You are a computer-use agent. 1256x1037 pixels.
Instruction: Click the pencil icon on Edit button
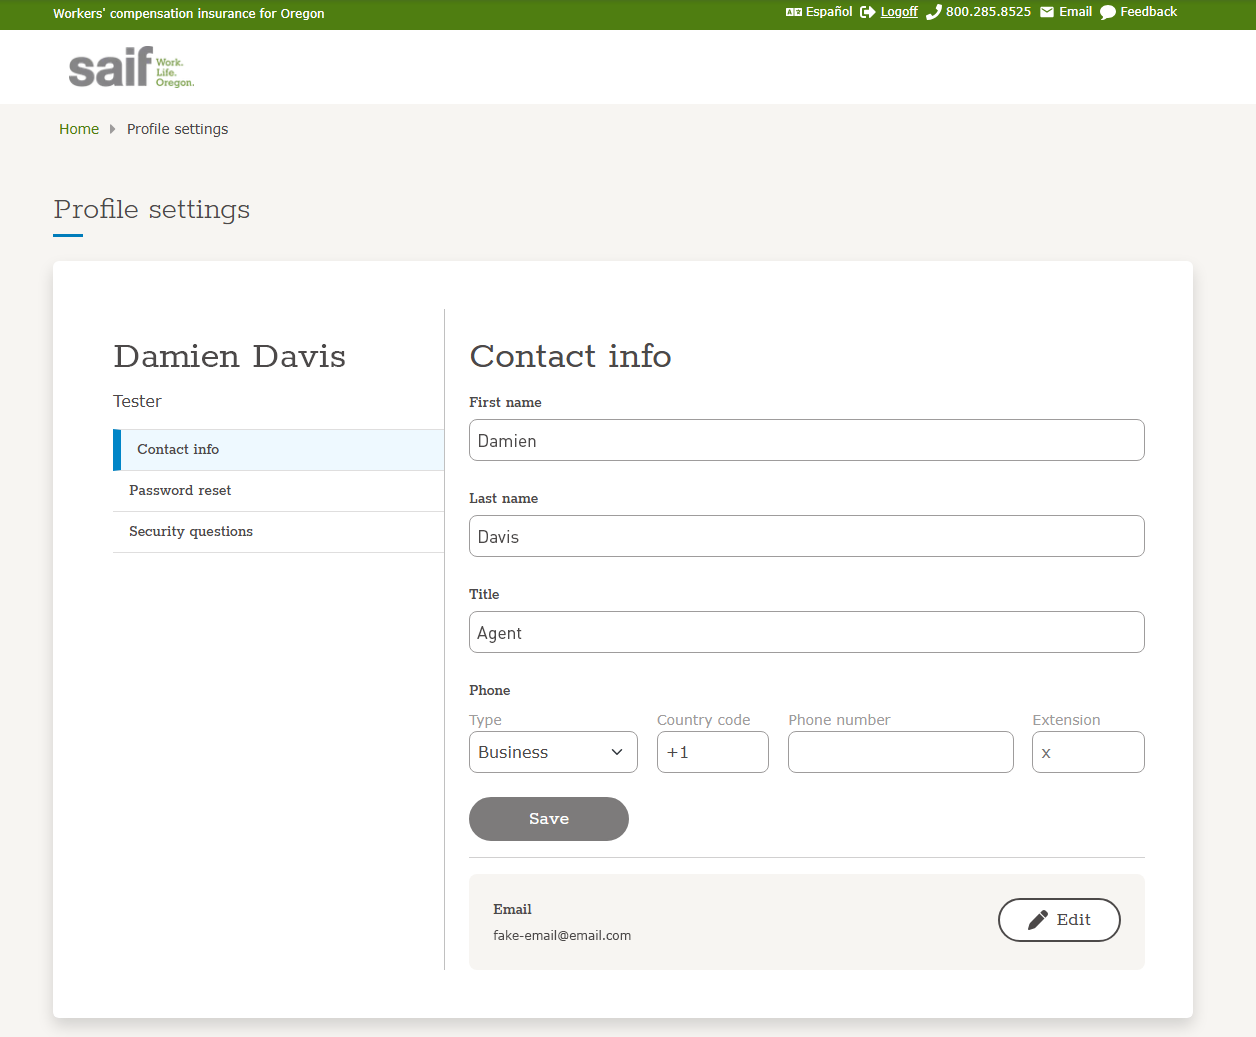[1038, 920]
